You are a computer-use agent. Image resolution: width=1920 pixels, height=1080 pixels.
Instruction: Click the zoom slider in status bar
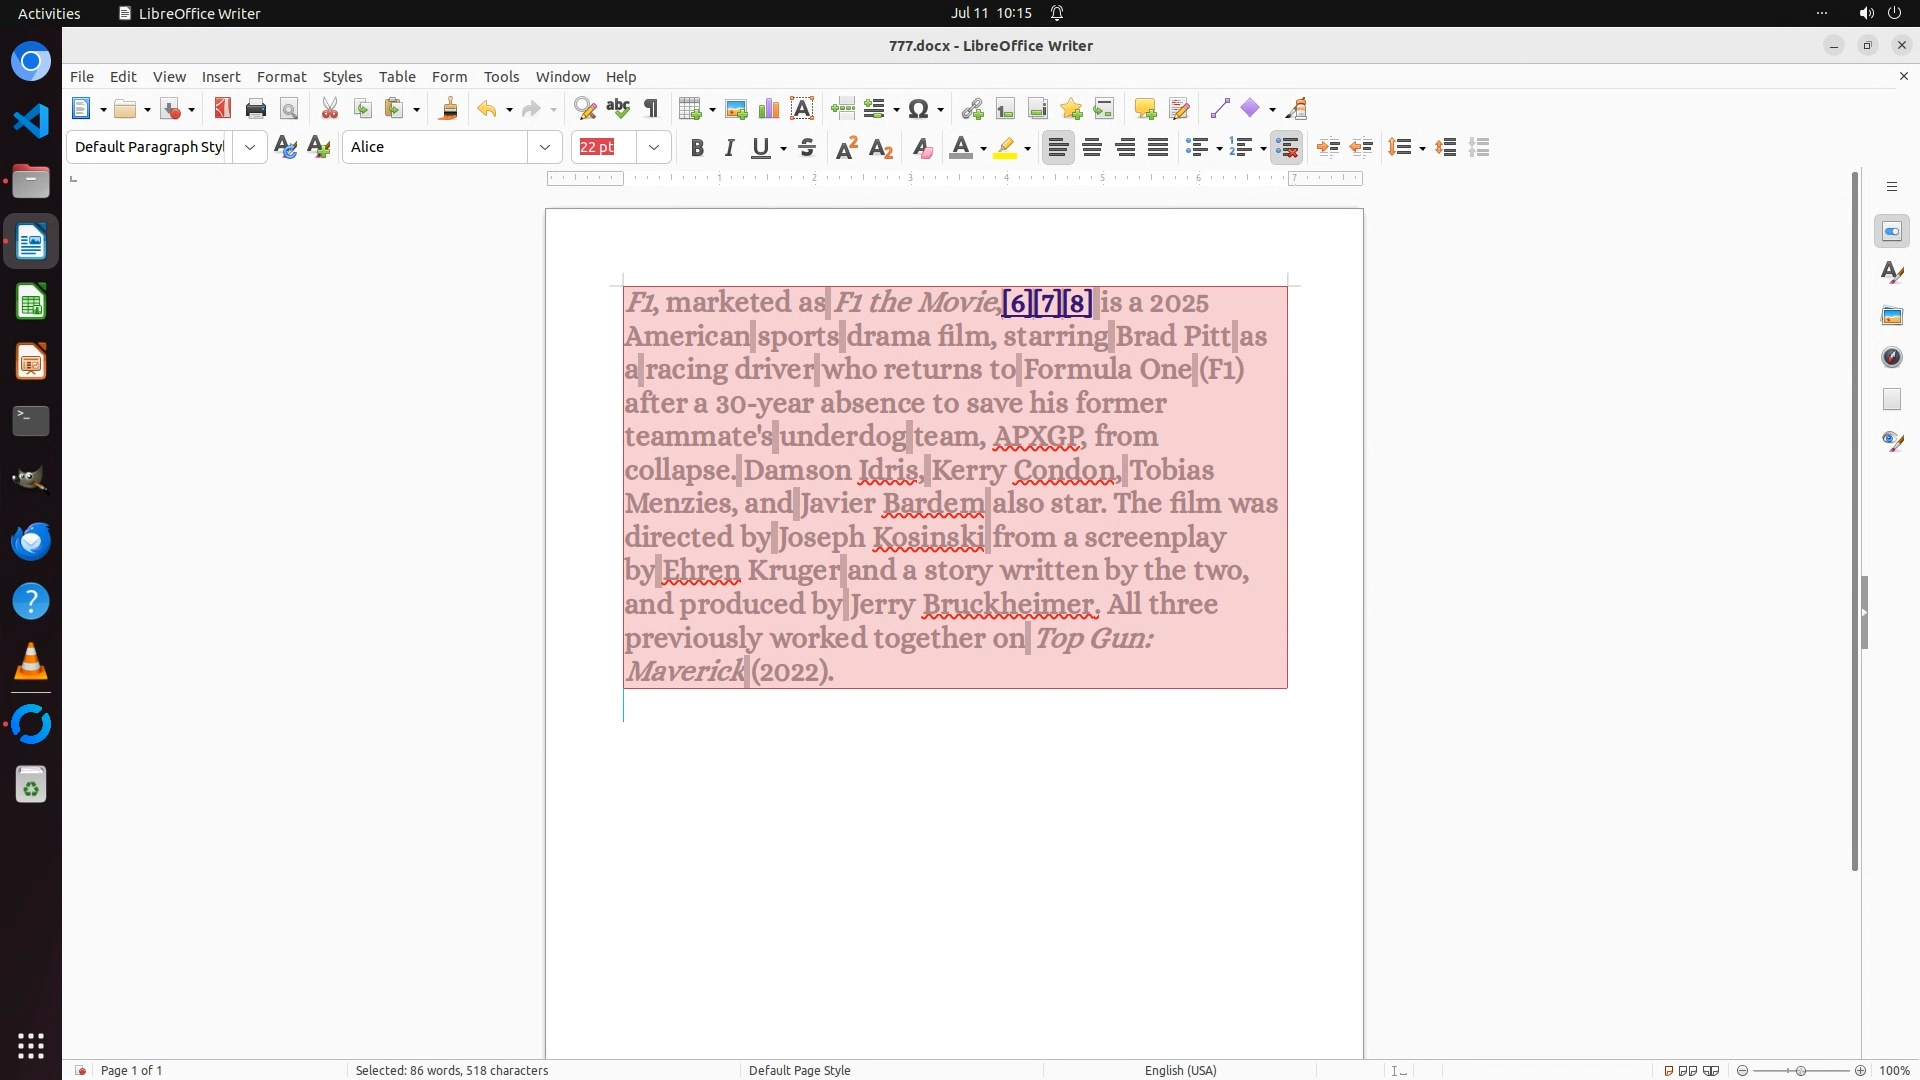pyautogui.click(x=1801, y=1070)
